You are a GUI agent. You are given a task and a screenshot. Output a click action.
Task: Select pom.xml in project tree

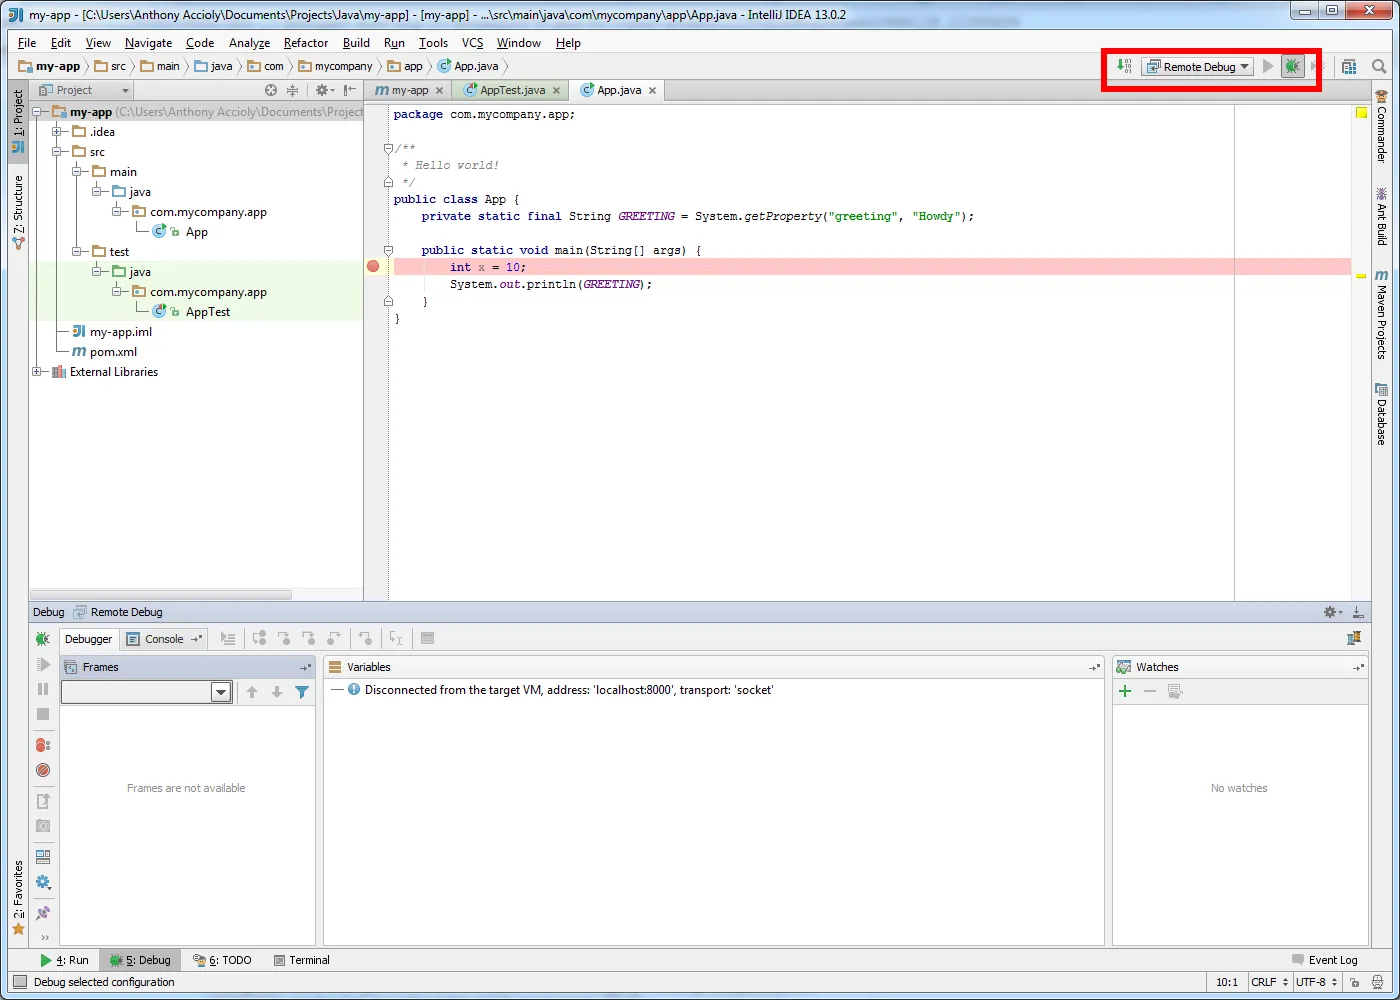(x=113, y=352)
